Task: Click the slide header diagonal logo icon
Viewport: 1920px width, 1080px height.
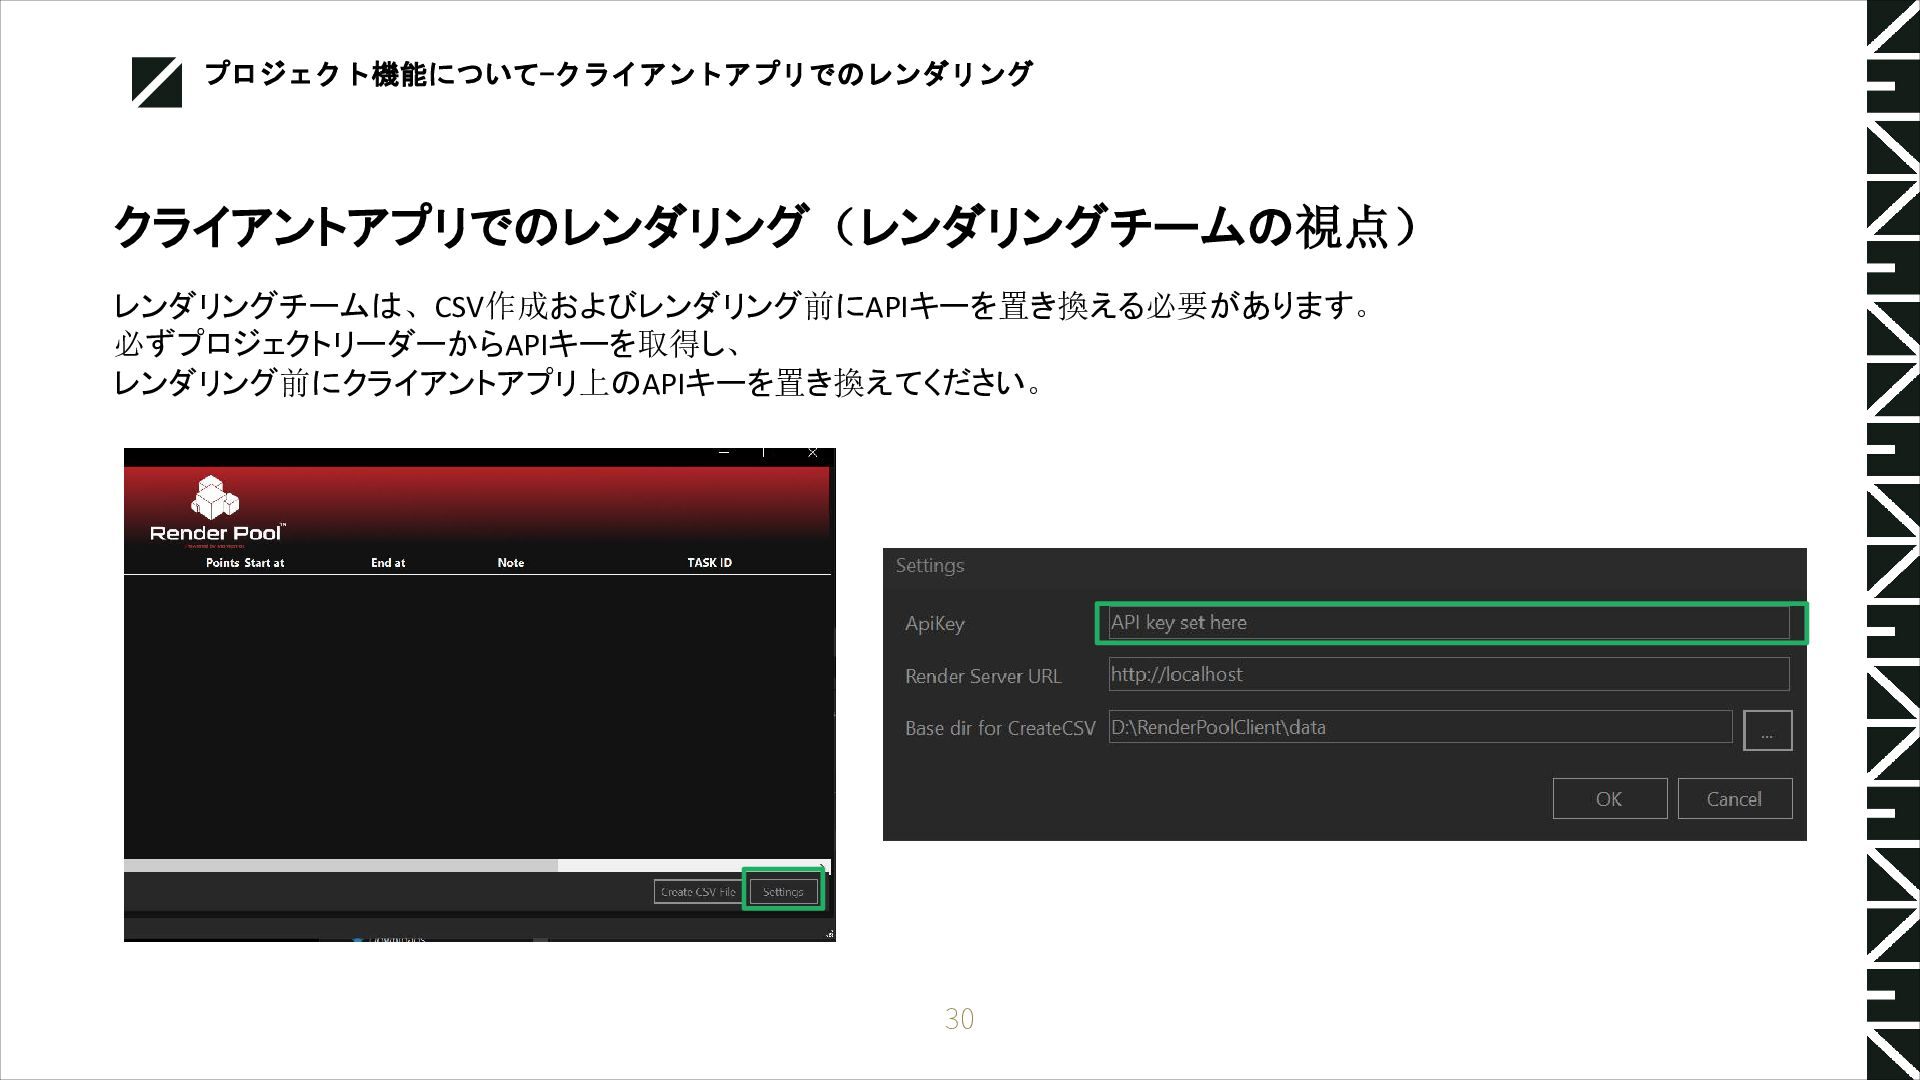Action: (157, 82)
